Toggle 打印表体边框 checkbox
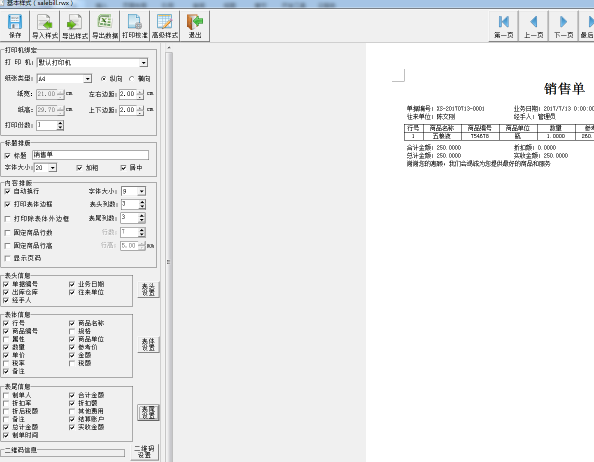The width and height of the screenshot is (594, 462). tap(7, 204)
